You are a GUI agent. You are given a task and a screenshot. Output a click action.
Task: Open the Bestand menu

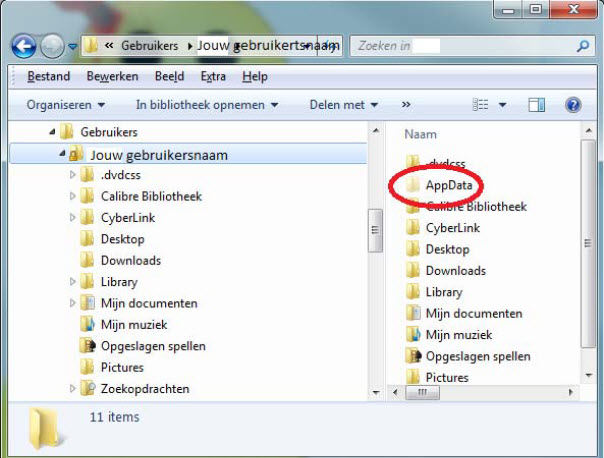tap(49, 76)
